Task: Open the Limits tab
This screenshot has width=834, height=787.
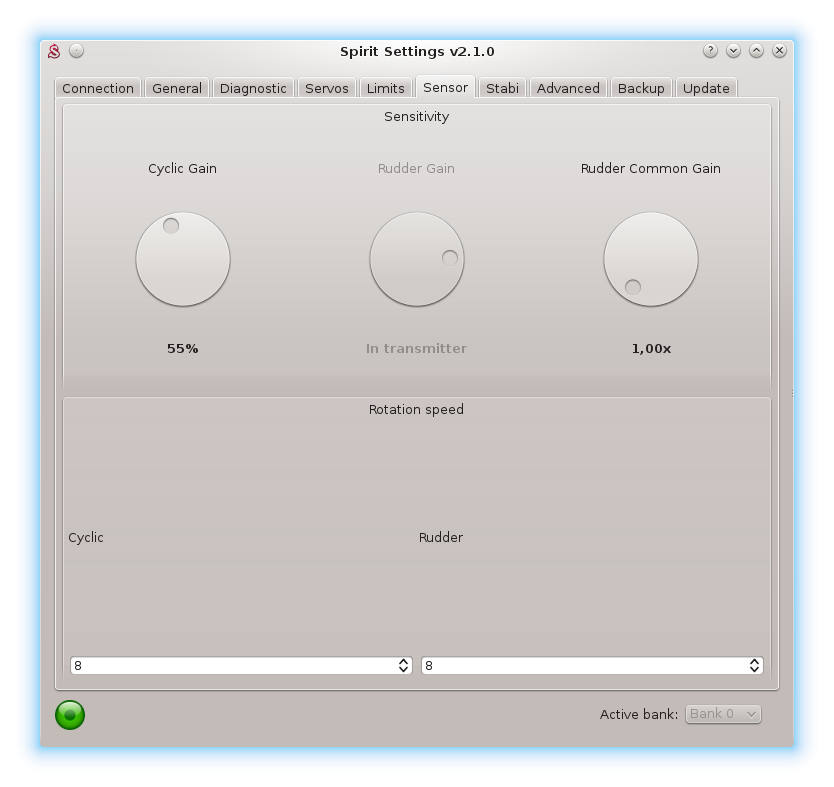Action: click(386, 88)
